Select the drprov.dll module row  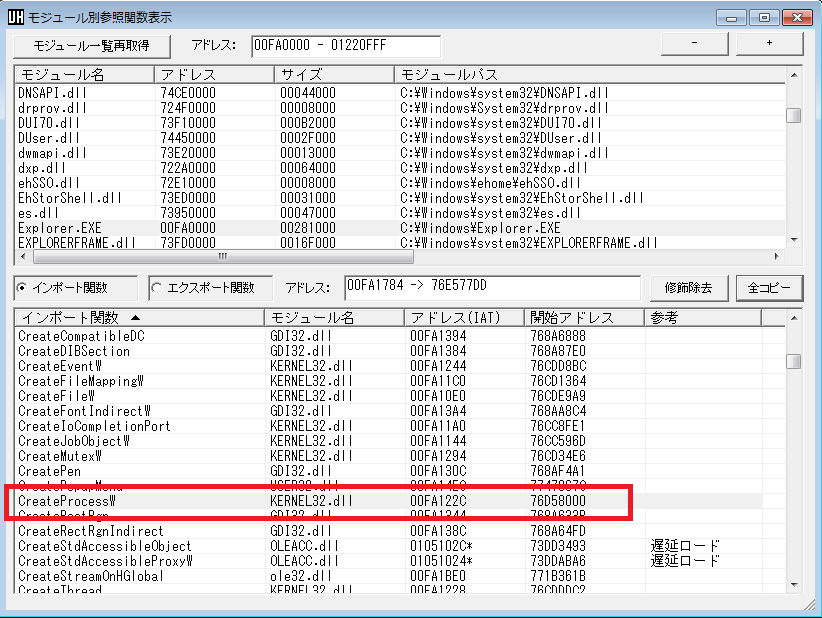point(401,108)
